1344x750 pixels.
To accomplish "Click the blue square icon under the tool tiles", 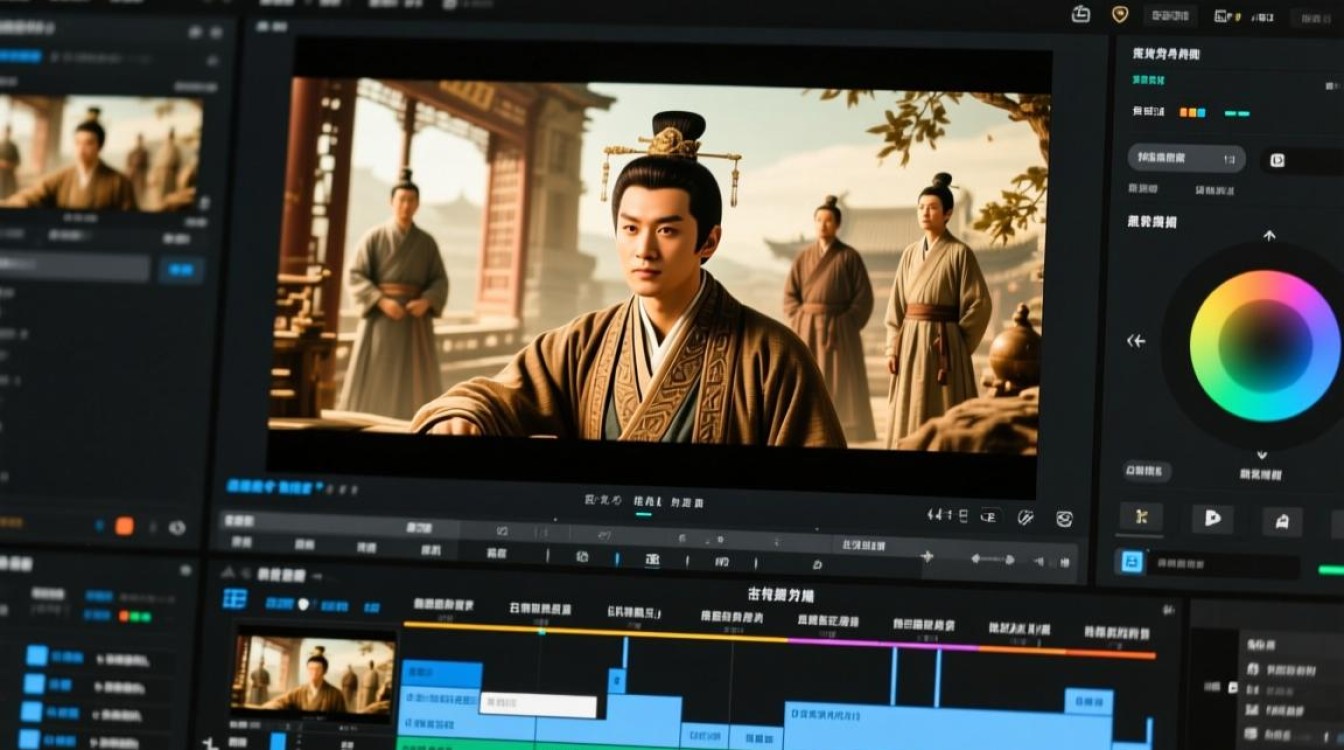I will coord(1131,562).
